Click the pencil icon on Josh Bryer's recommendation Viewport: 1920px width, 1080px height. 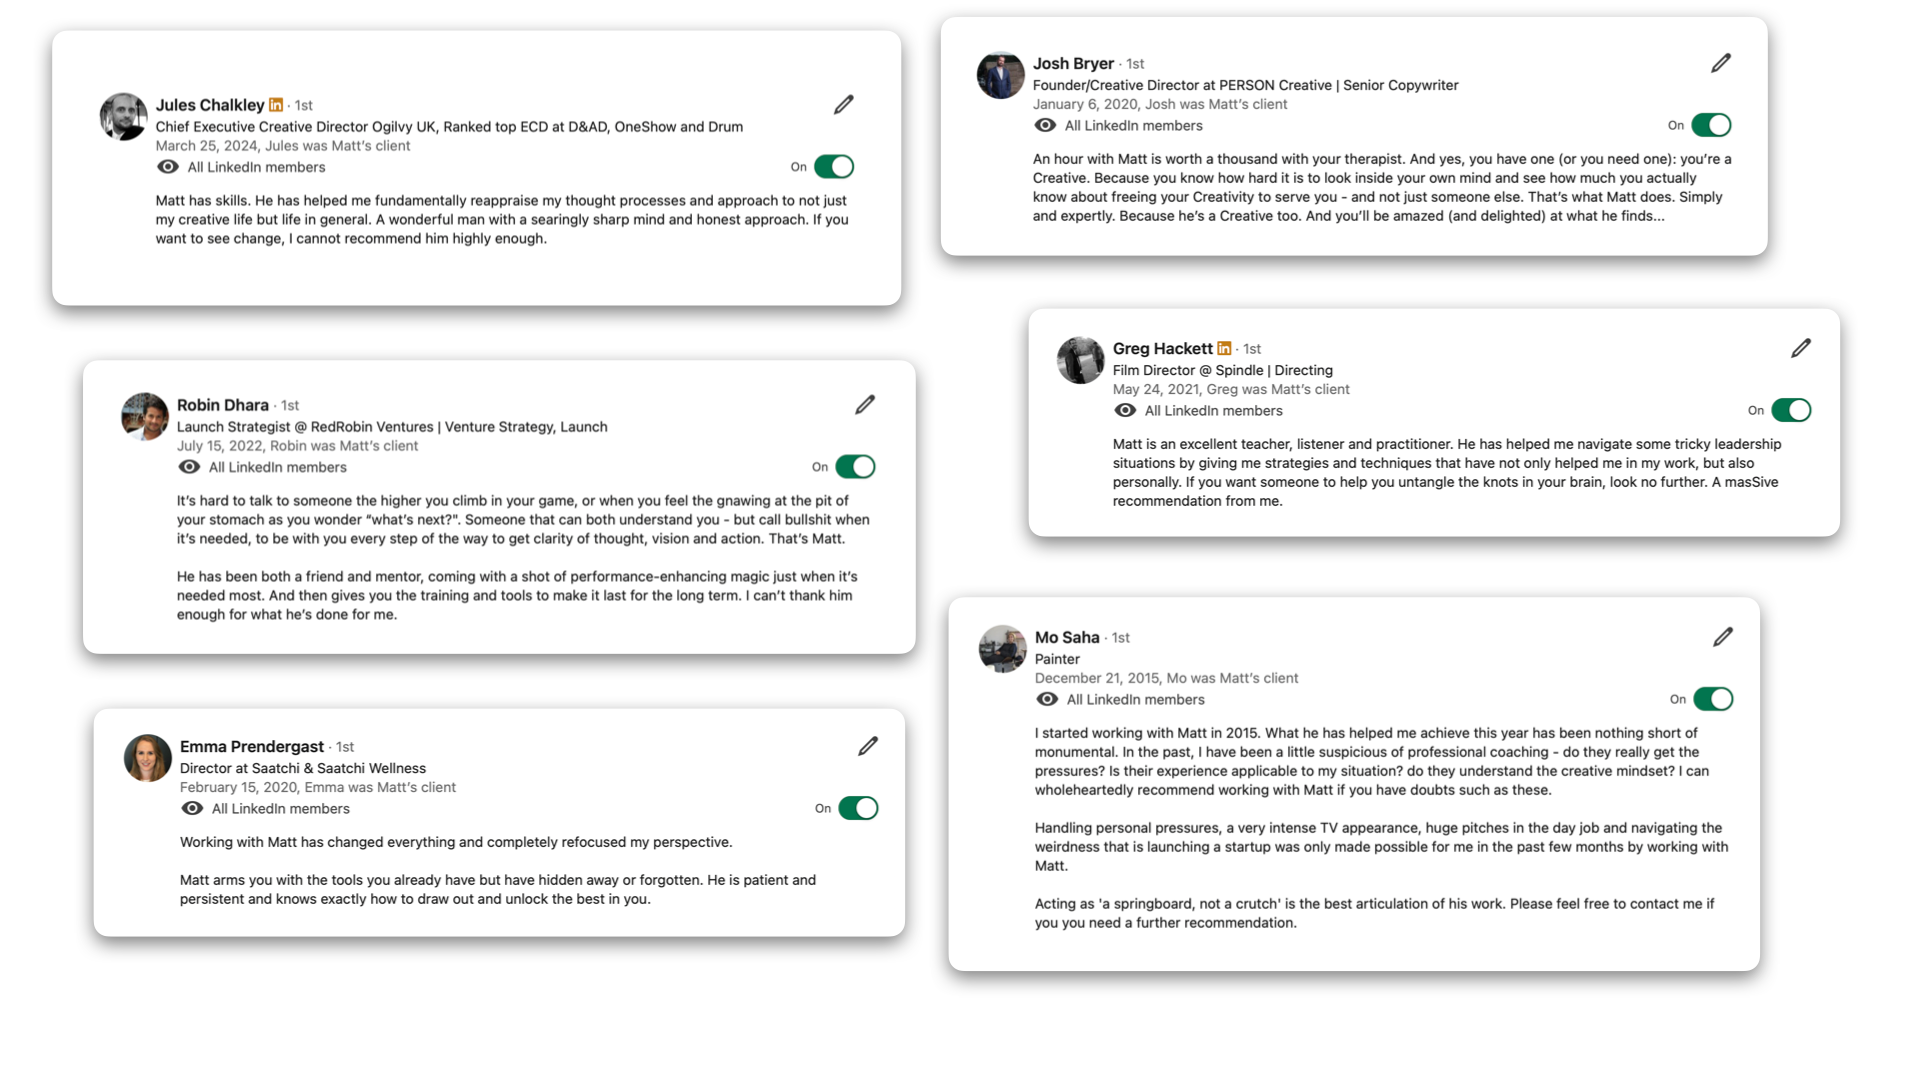(1721, 63)
